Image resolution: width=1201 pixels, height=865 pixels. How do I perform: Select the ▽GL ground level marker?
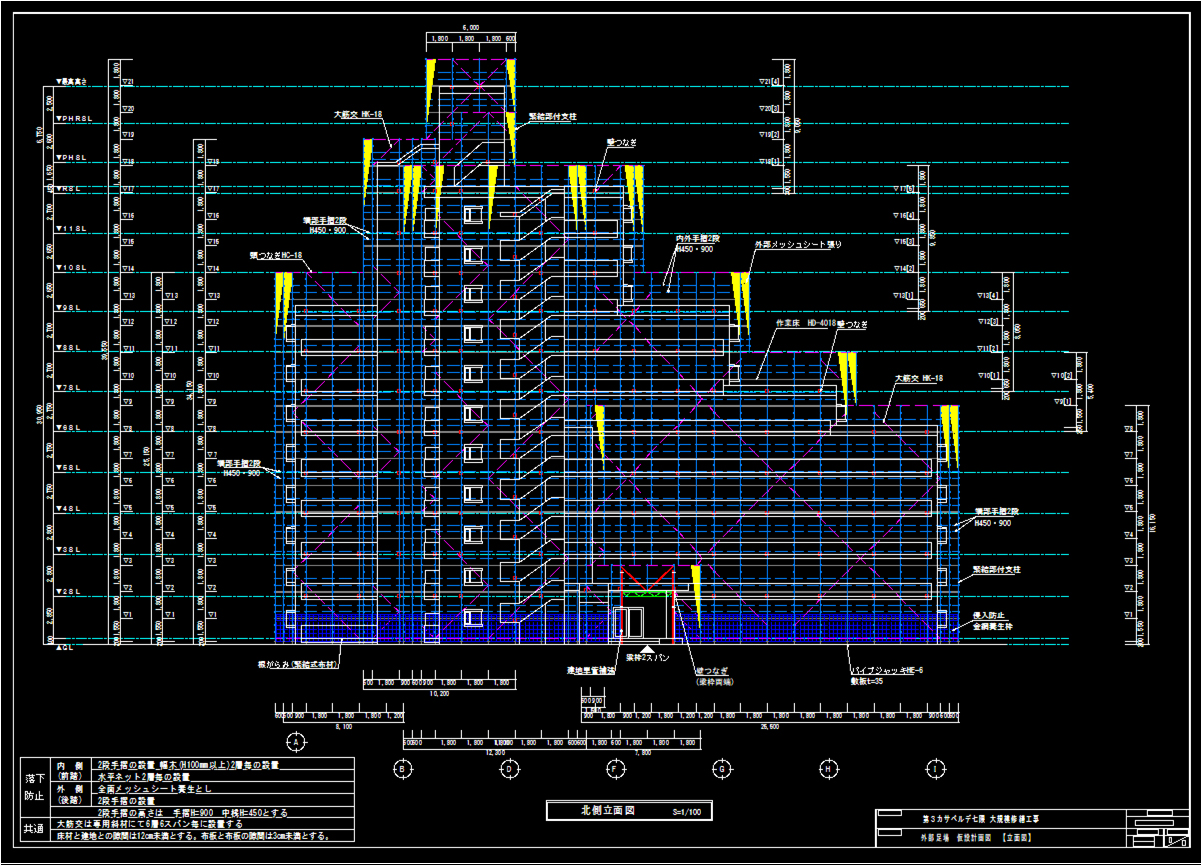coord(62,645)
